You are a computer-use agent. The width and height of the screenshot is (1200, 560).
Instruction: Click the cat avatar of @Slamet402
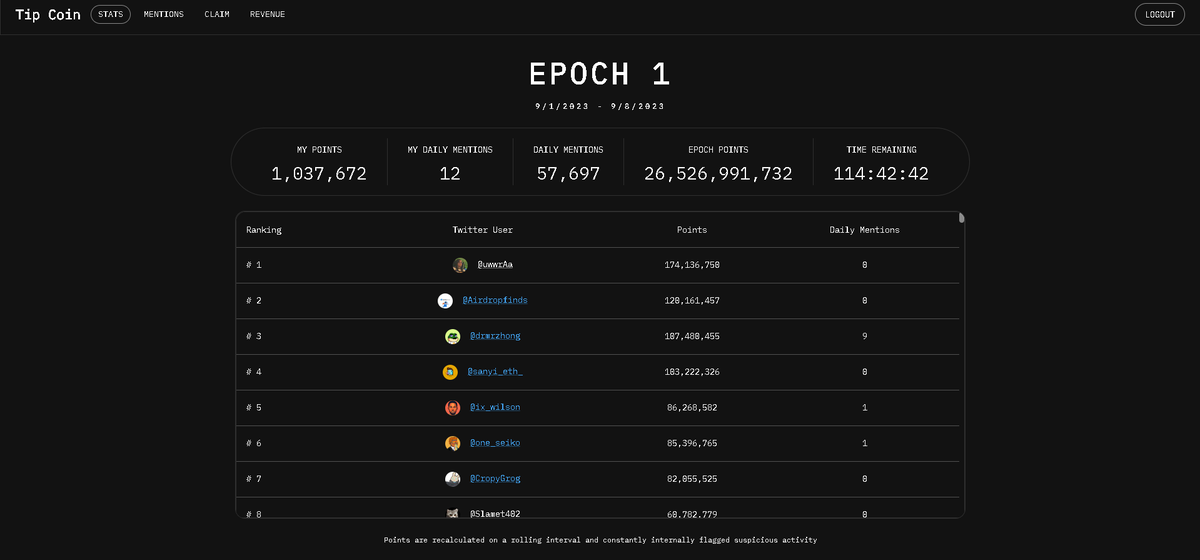coord(452,513)
